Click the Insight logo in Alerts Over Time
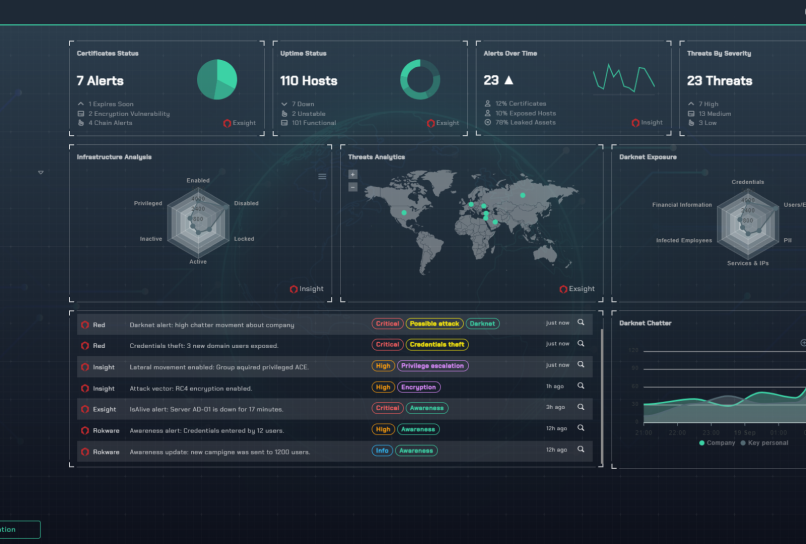This screenshot has width=806, height=544. click(646, 123)
